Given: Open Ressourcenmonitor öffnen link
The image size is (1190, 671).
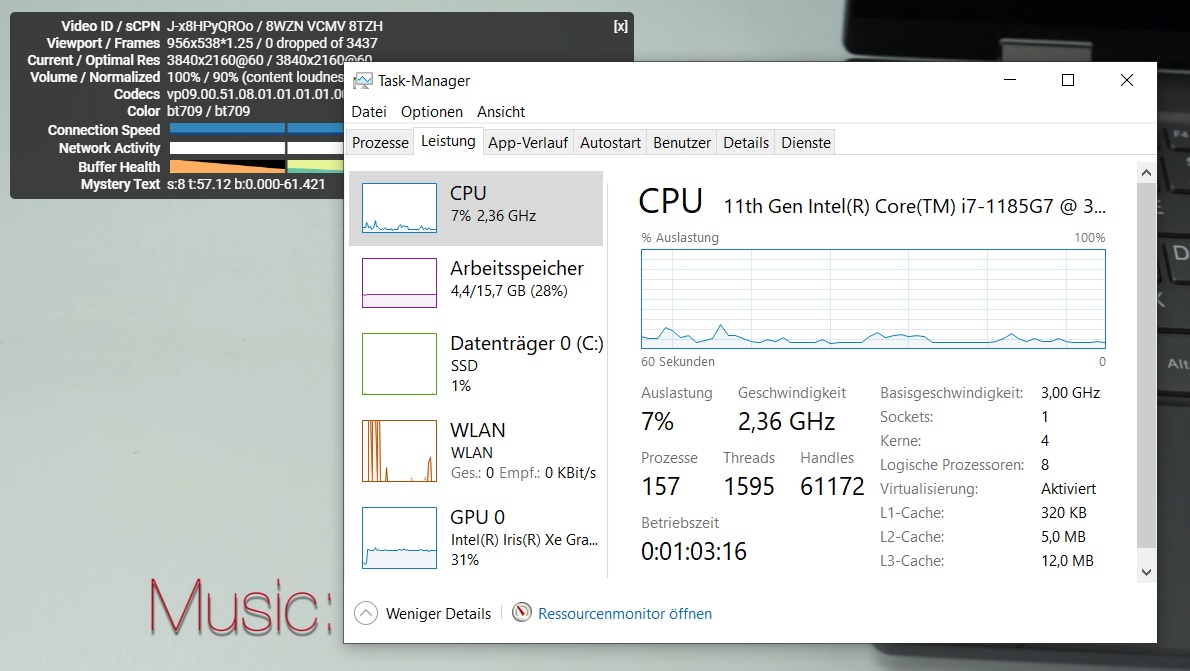Looking at the screenshot, I should (x=625, y=613).
